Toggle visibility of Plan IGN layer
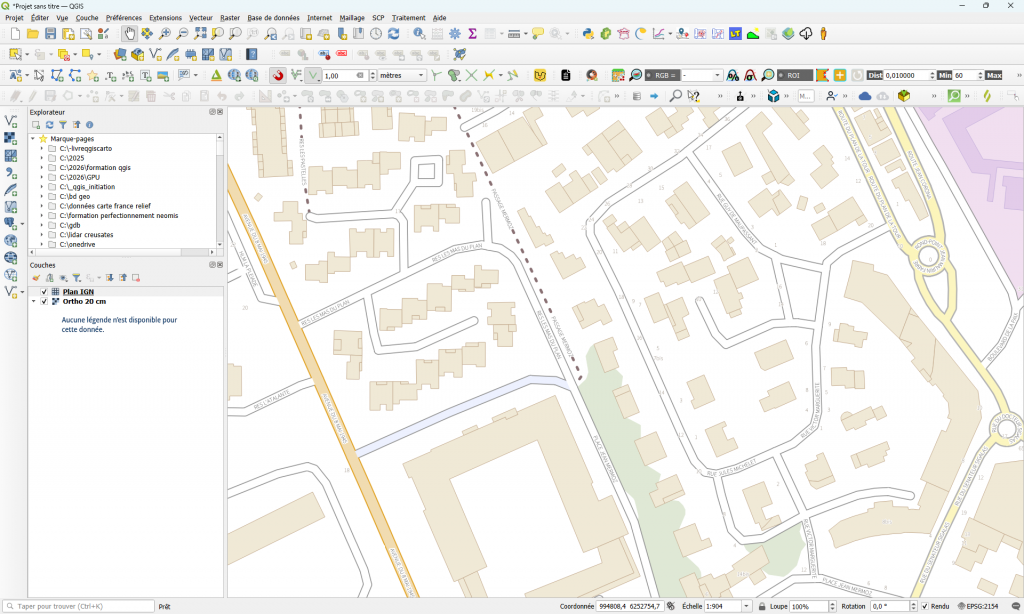This screenshot has height=614, width=1024. click(x=44, y=291)
